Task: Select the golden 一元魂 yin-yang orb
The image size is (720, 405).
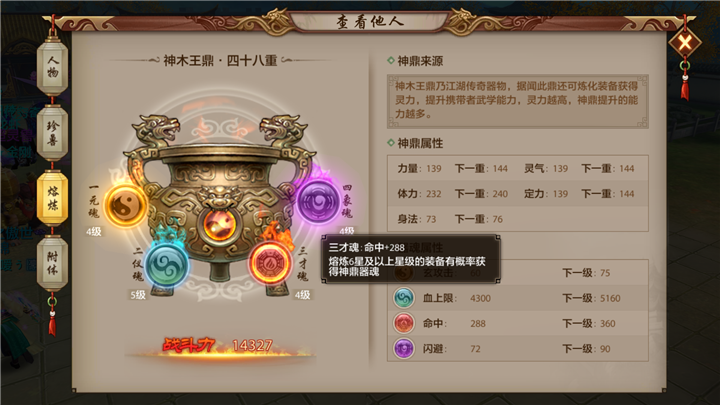Action: (x=125, y=206)
